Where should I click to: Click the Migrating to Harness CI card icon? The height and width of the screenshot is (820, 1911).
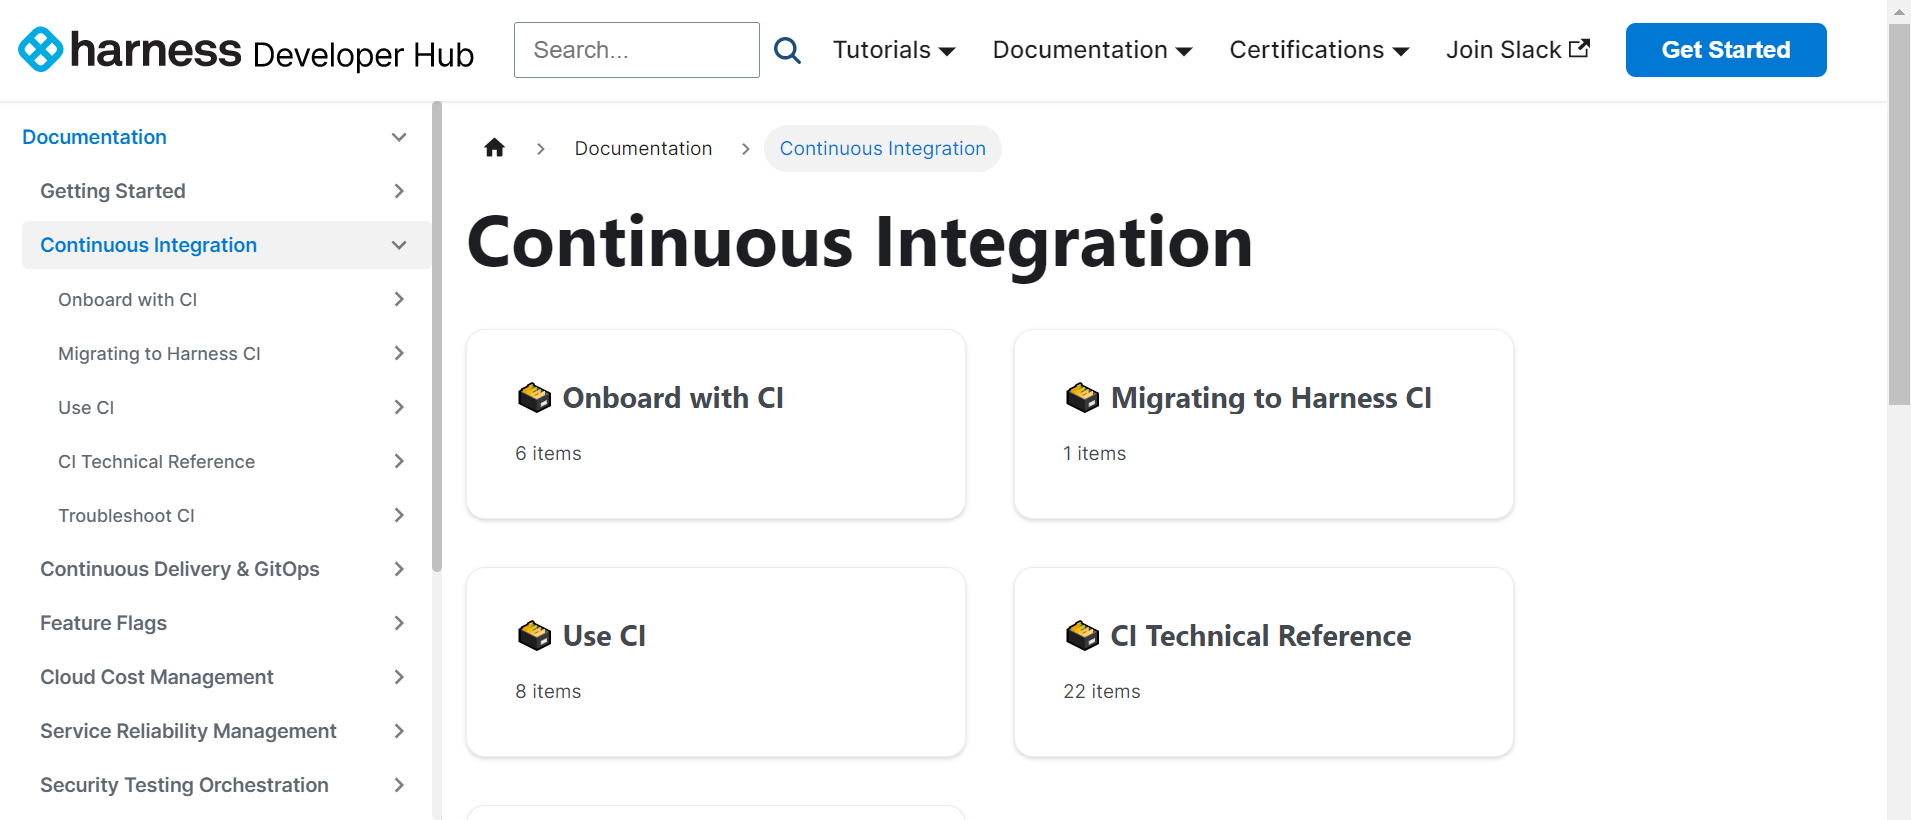(x=1083, y=398)
